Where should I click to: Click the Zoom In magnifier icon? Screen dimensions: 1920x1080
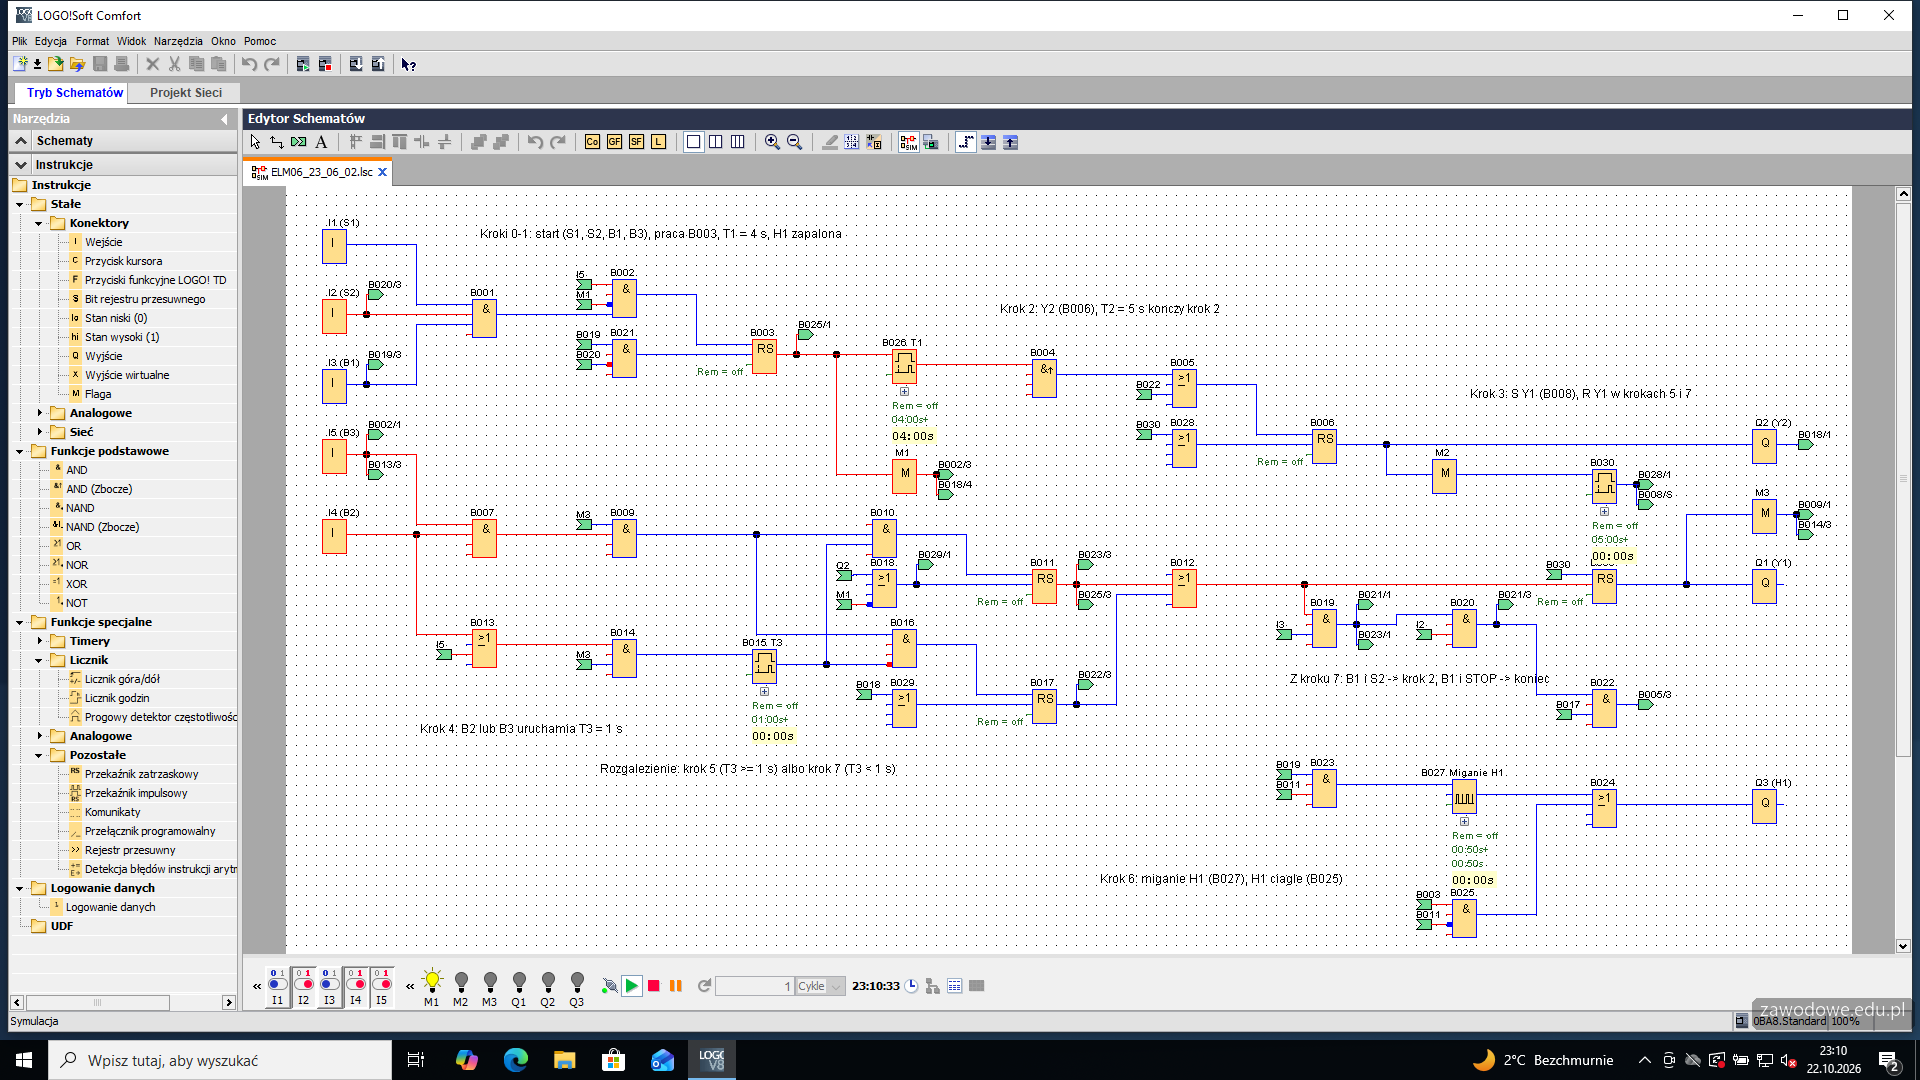point(772,142)
